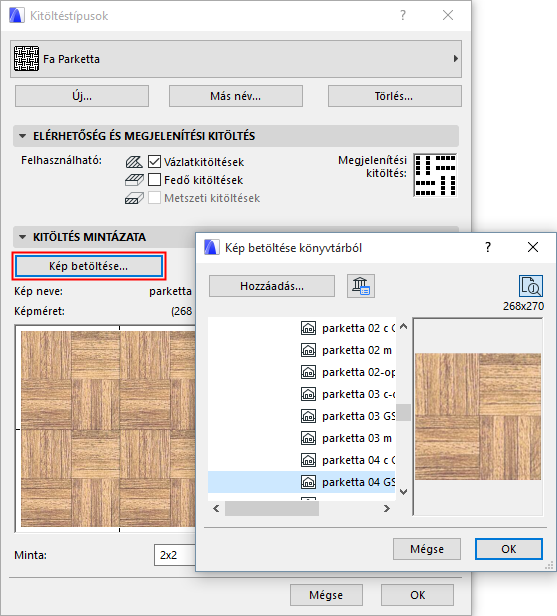Select parketta 03 m item
This screenshot has height=616, width=557.
click(302, 438)
